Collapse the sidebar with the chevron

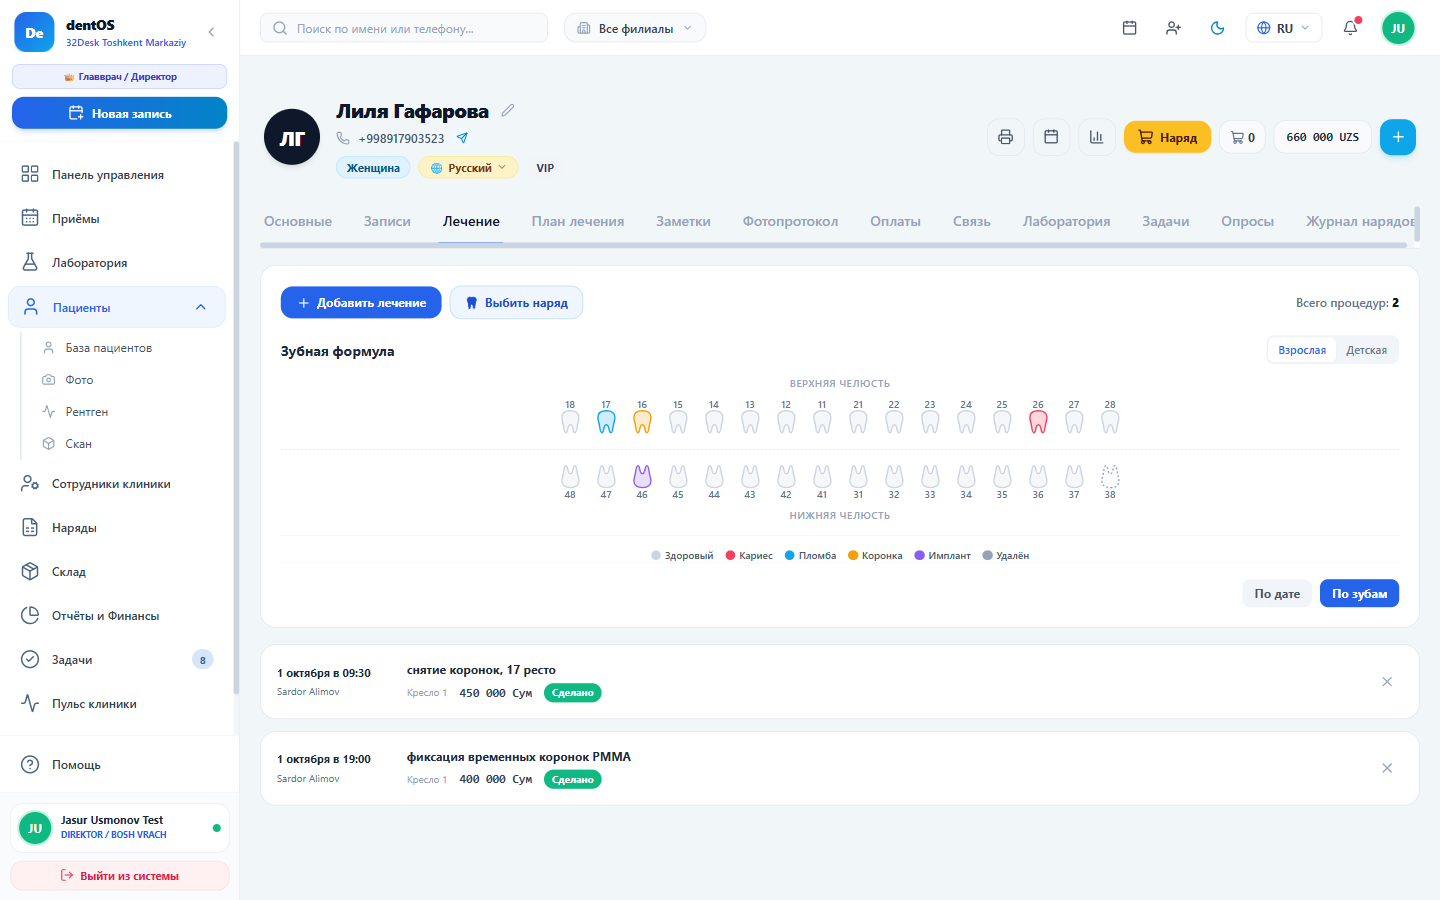pos(211,32)
